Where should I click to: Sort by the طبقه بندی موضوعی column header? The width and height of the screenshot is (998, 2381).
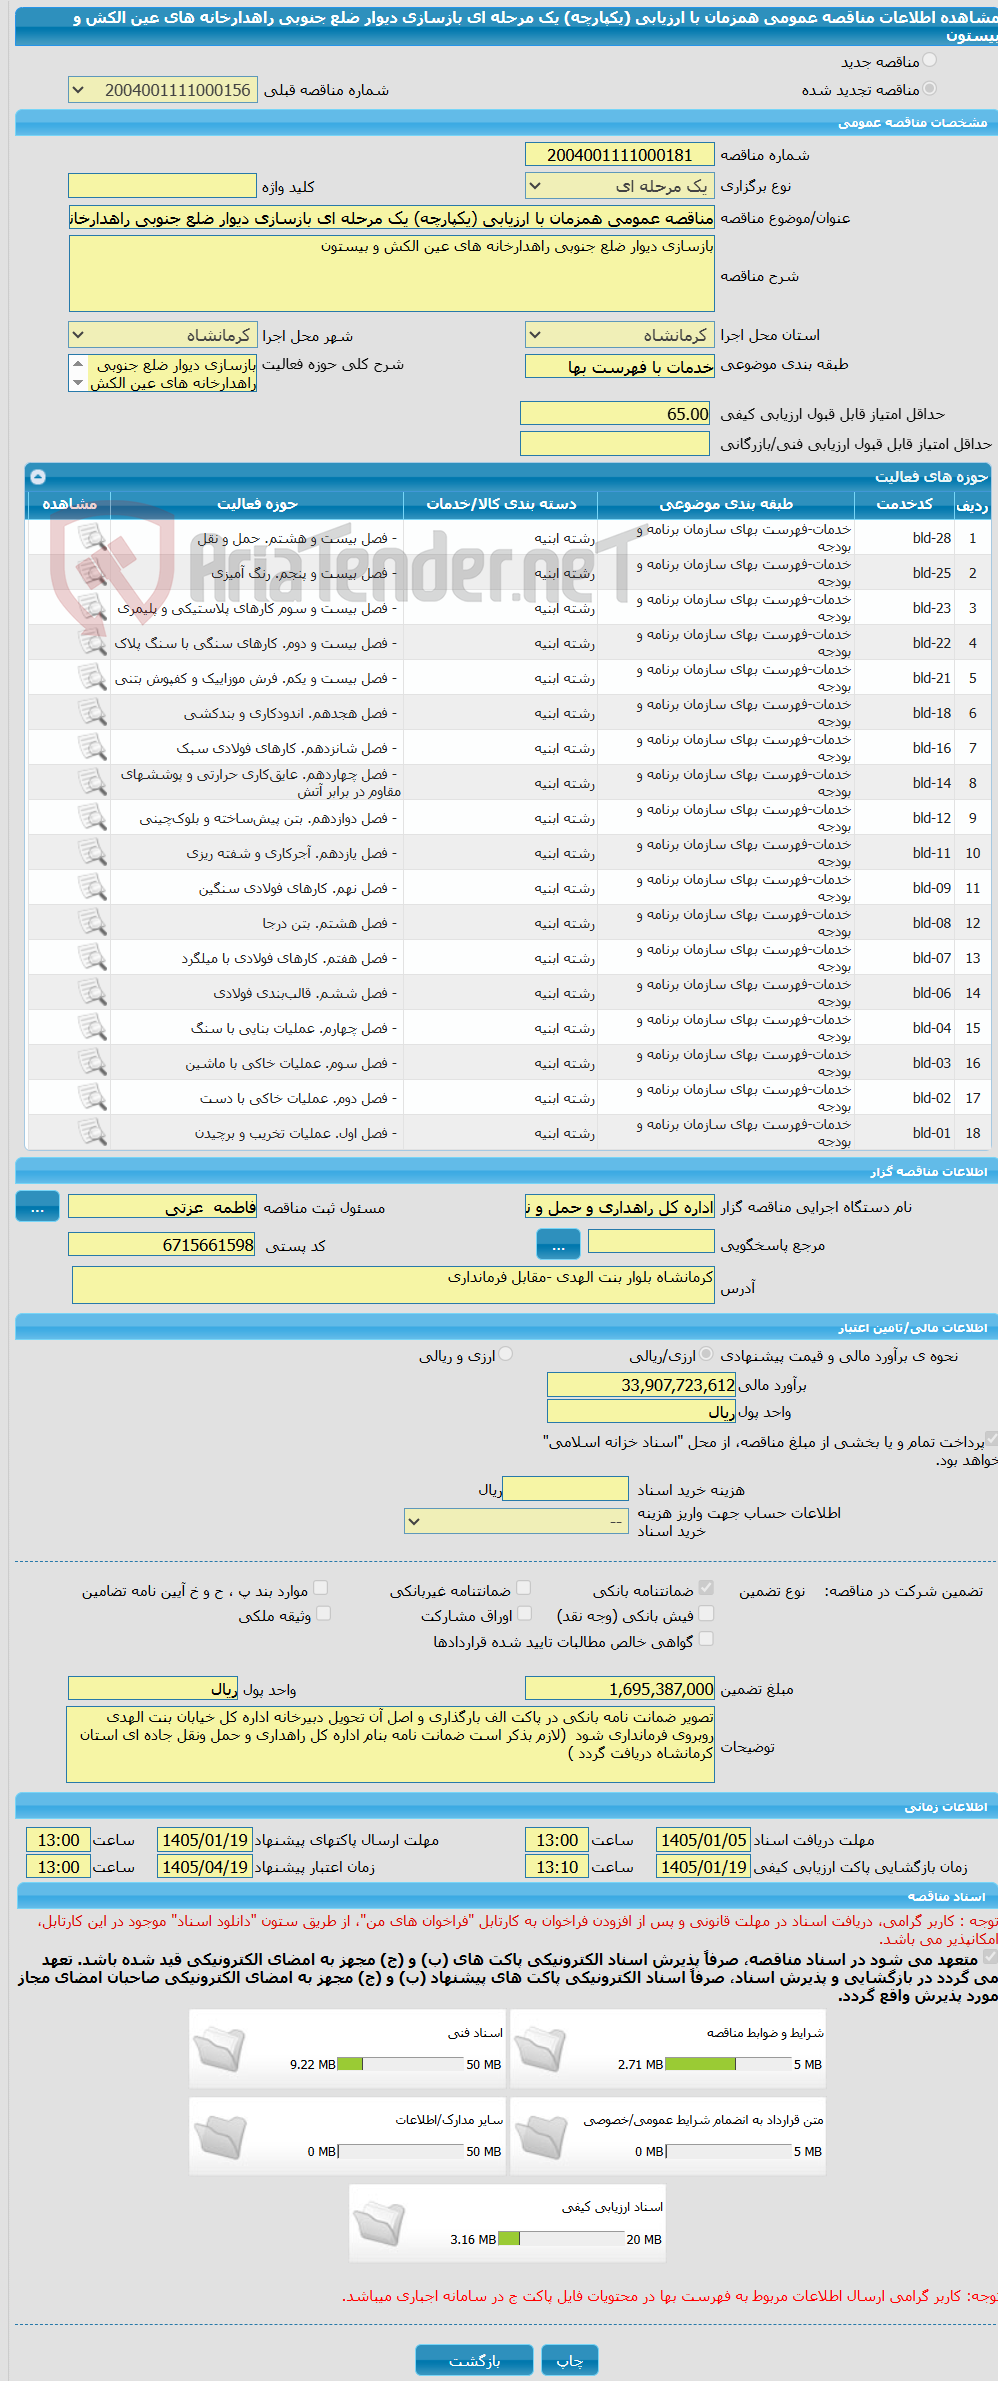726,504
